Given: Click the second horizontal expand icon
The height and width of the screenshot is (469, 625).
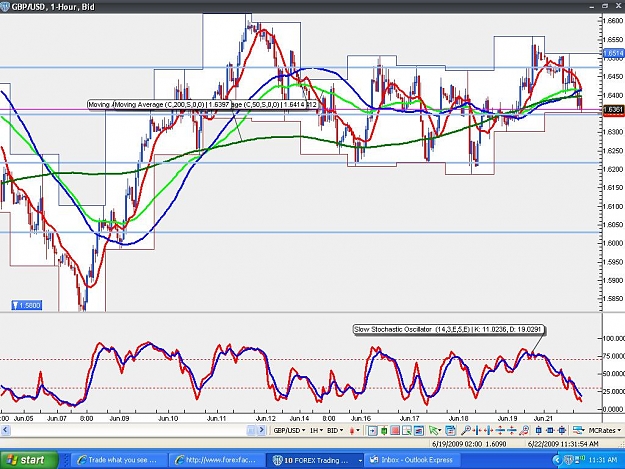Looking at the screenshot, I should [489, 430].
